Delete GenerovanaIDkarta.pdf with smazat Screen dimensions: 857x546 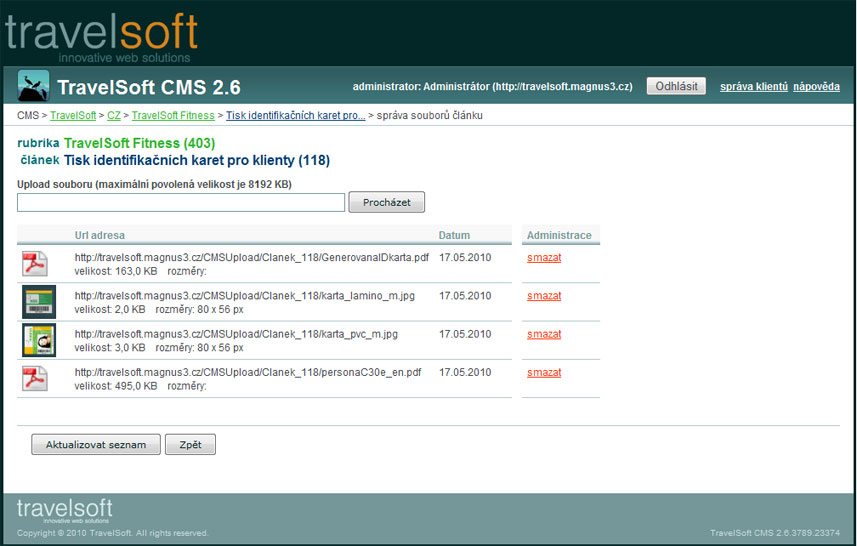pyautogui.click(x=544, y=257)
